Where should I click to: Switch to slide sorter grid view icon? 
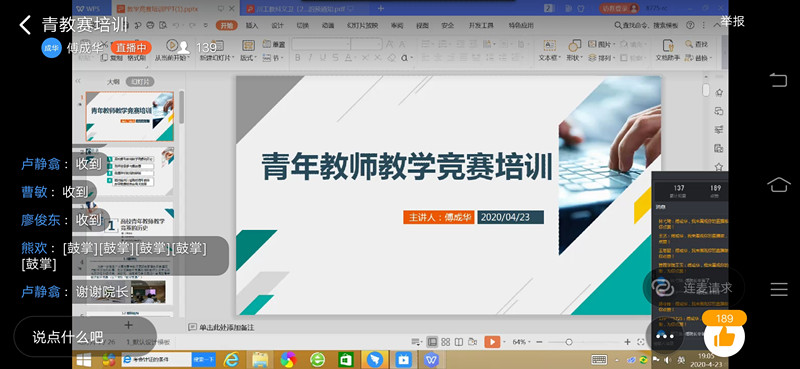[x=445, y=341]
